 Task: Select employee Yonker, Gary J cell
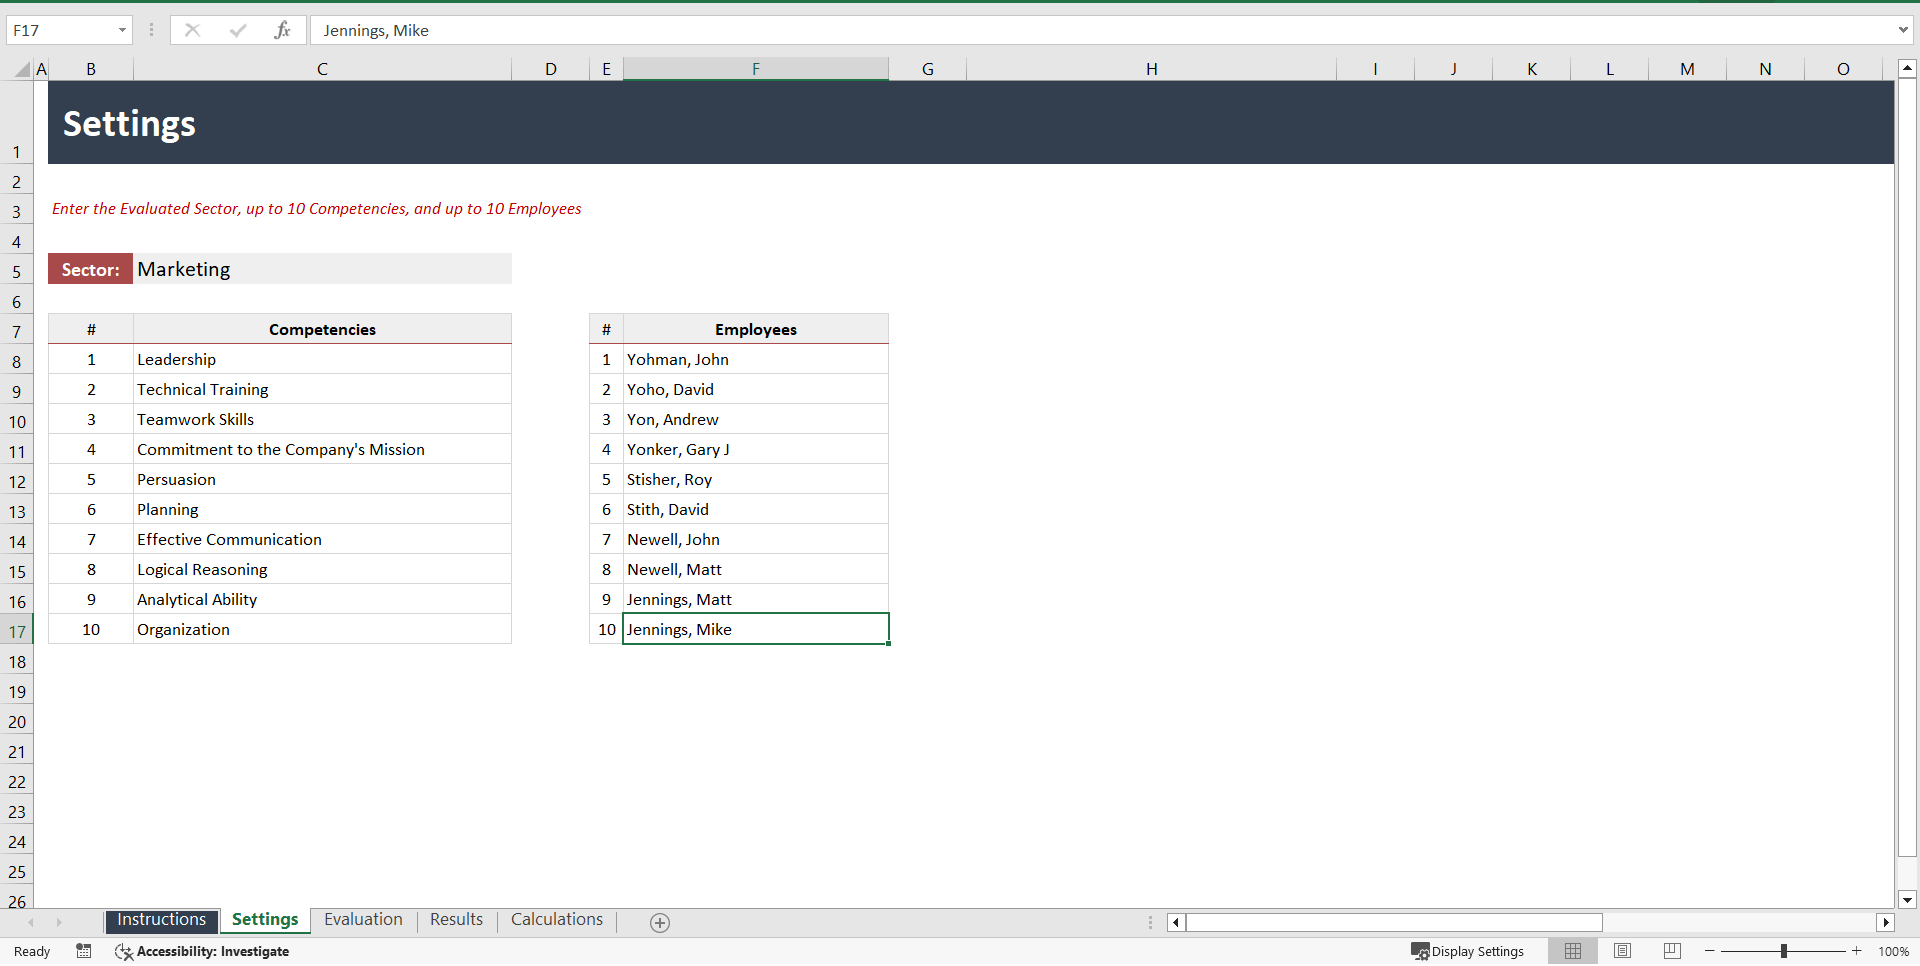[x=755, y=449]
